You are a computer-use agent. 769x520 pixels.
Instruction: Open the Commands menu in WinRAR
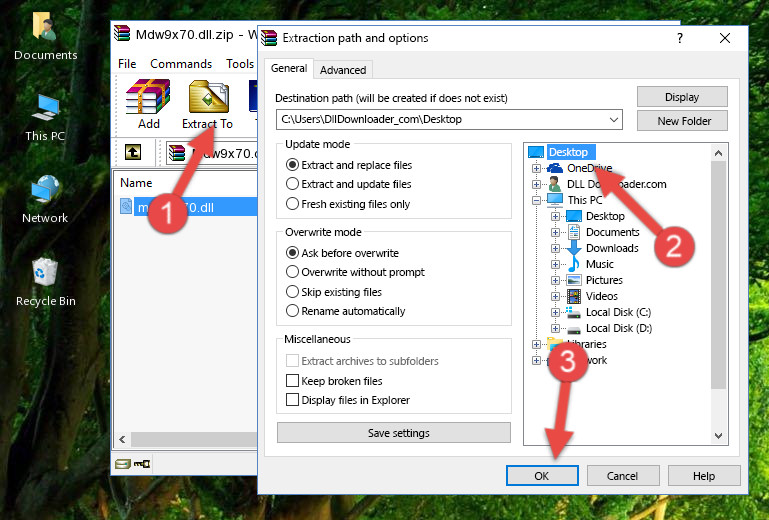[181, 64]
